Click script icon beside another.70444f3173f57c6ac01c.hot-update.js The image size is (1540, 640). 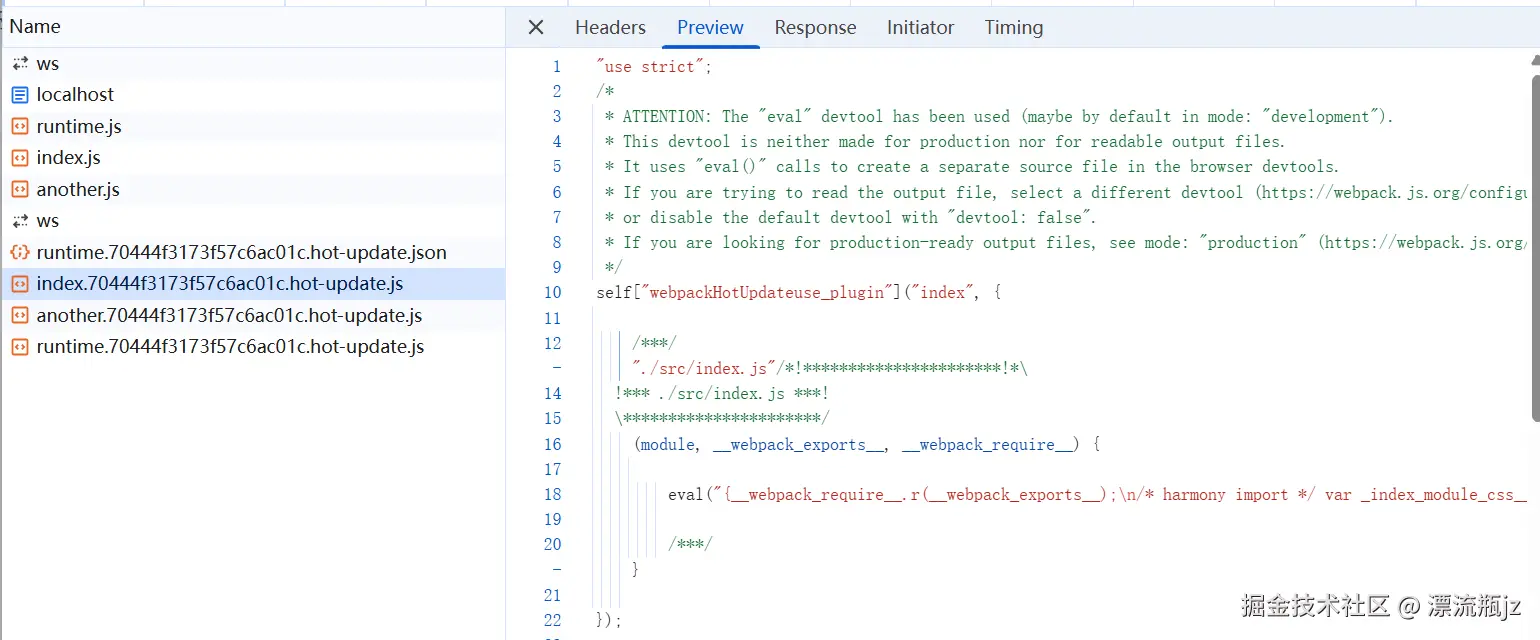click(20, 315)
